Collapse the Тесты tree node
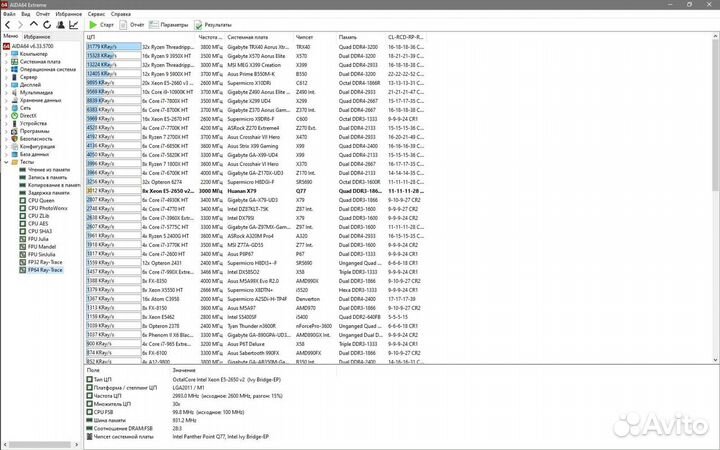Viewport: 720px width, 450px height. (x=5, y=164)
